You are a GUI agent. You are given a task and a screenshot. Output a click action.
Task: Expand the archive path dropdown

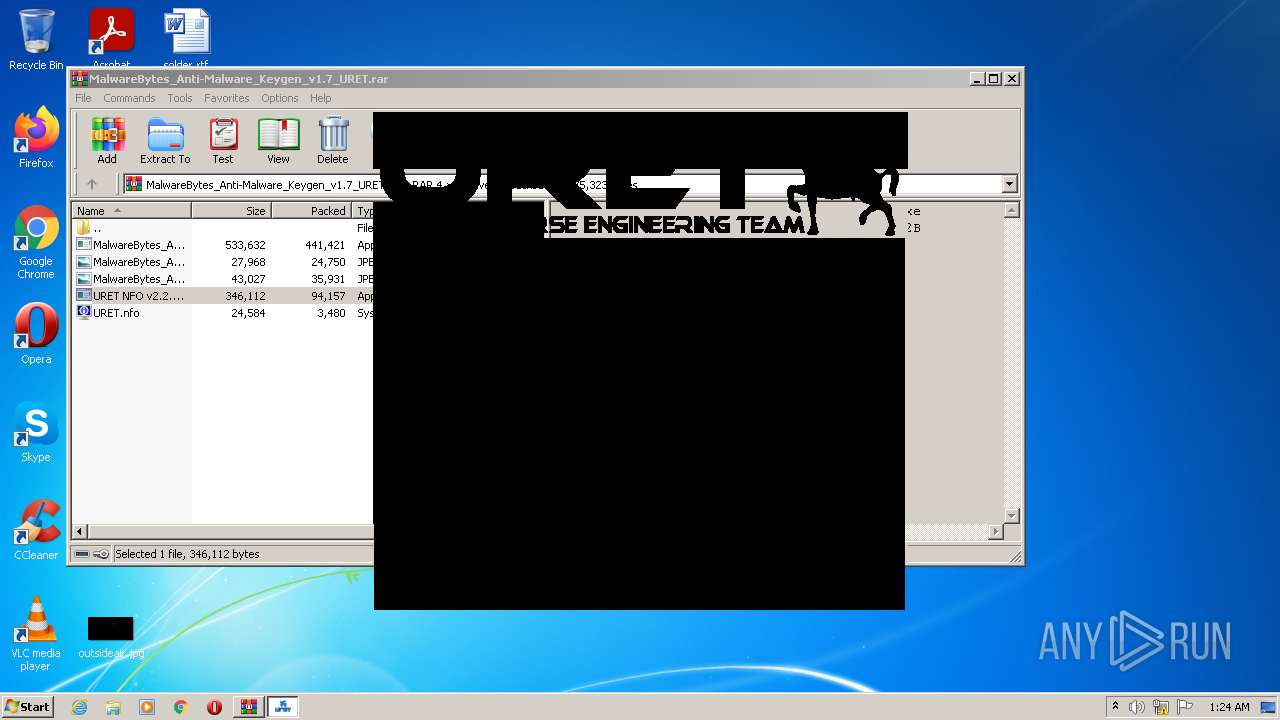pyautogui.click(x=1009, y=184)
